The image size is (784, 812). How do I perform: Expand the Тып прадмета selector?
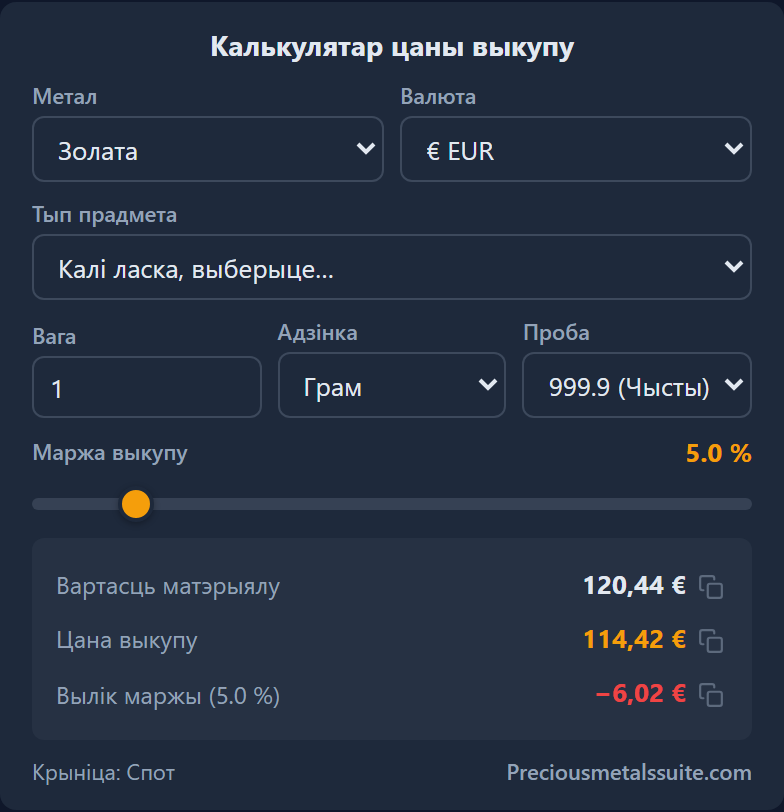[x=392, y=267]
